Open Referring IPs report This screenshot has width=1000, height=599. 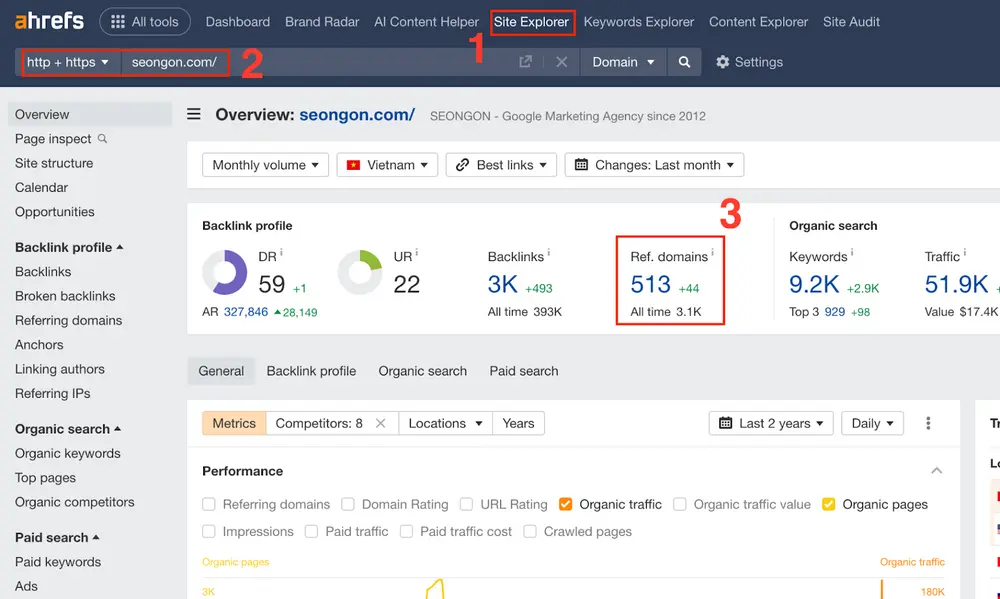tap(52, 393)
